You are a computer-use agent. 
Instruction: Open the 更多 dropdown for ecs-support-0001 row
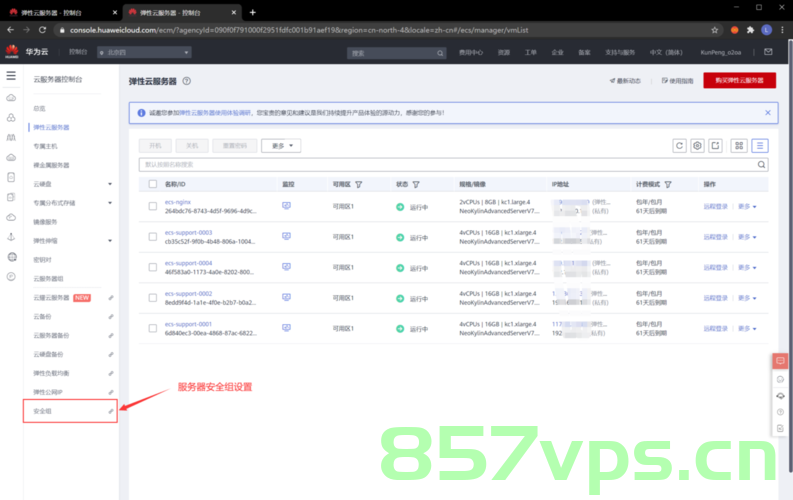pyautogui.click(x=747, y=329)
